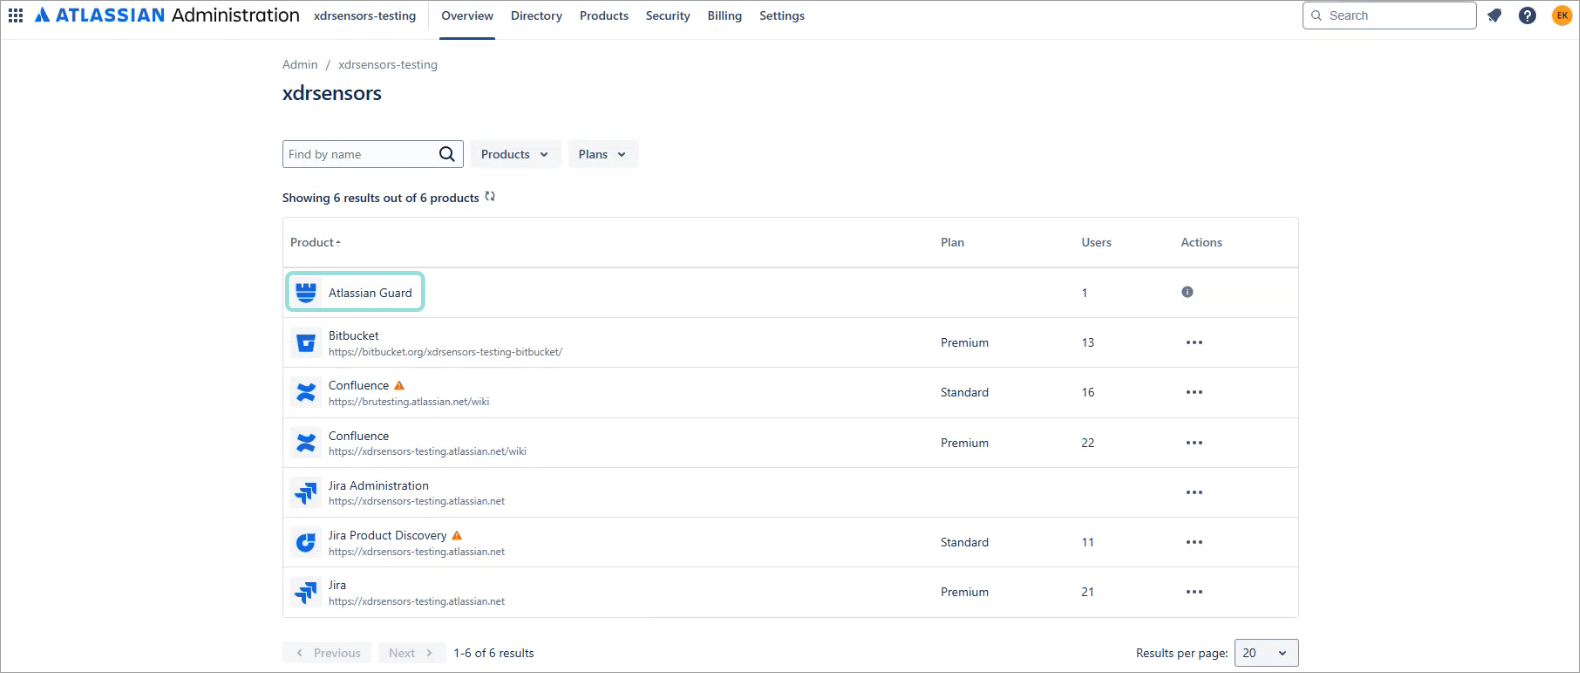1580x673 pixels.
Task: Click the Bitbucket URL text
Action: point(445,352)
